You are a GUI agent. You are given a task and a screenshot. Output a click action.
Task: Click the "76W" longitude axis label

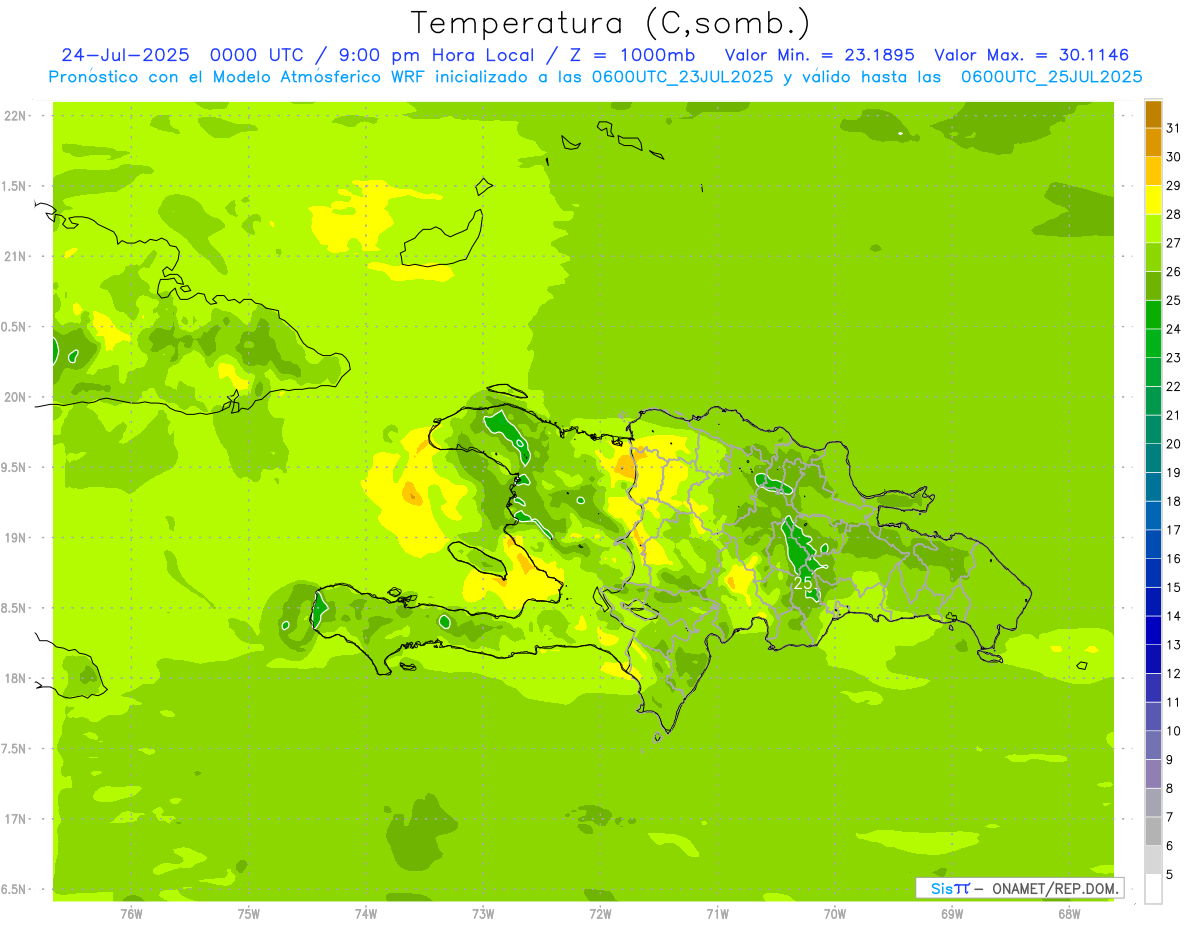[x=131, y=913]
